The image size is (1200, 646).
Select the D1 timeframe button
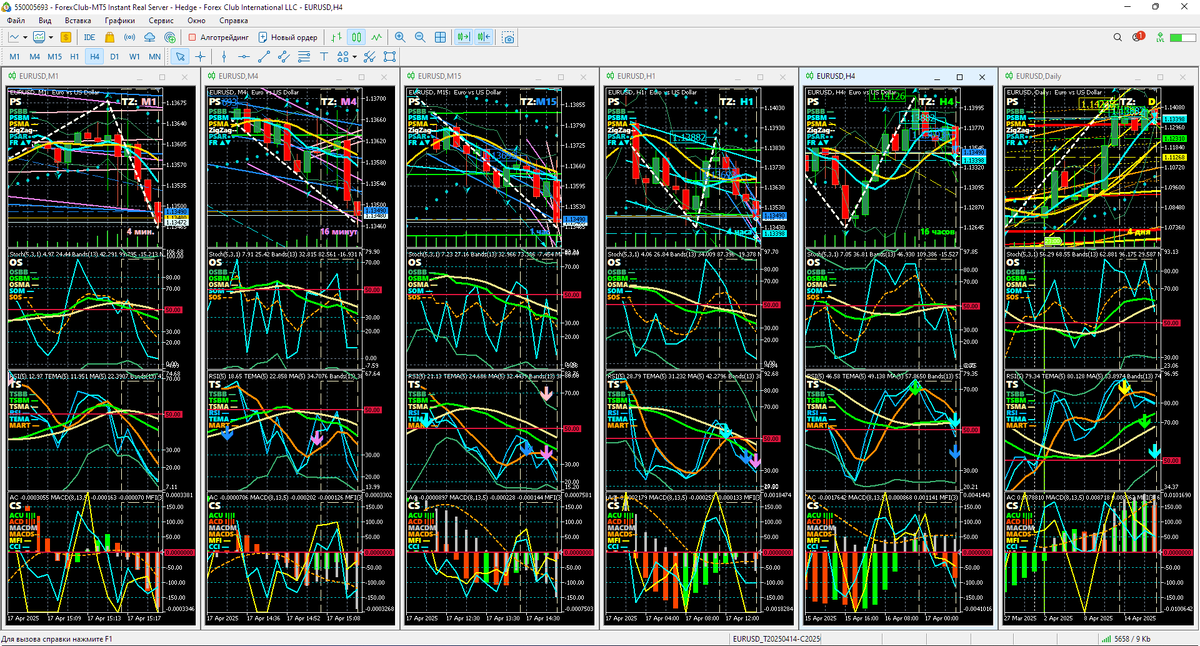point(114,57)
